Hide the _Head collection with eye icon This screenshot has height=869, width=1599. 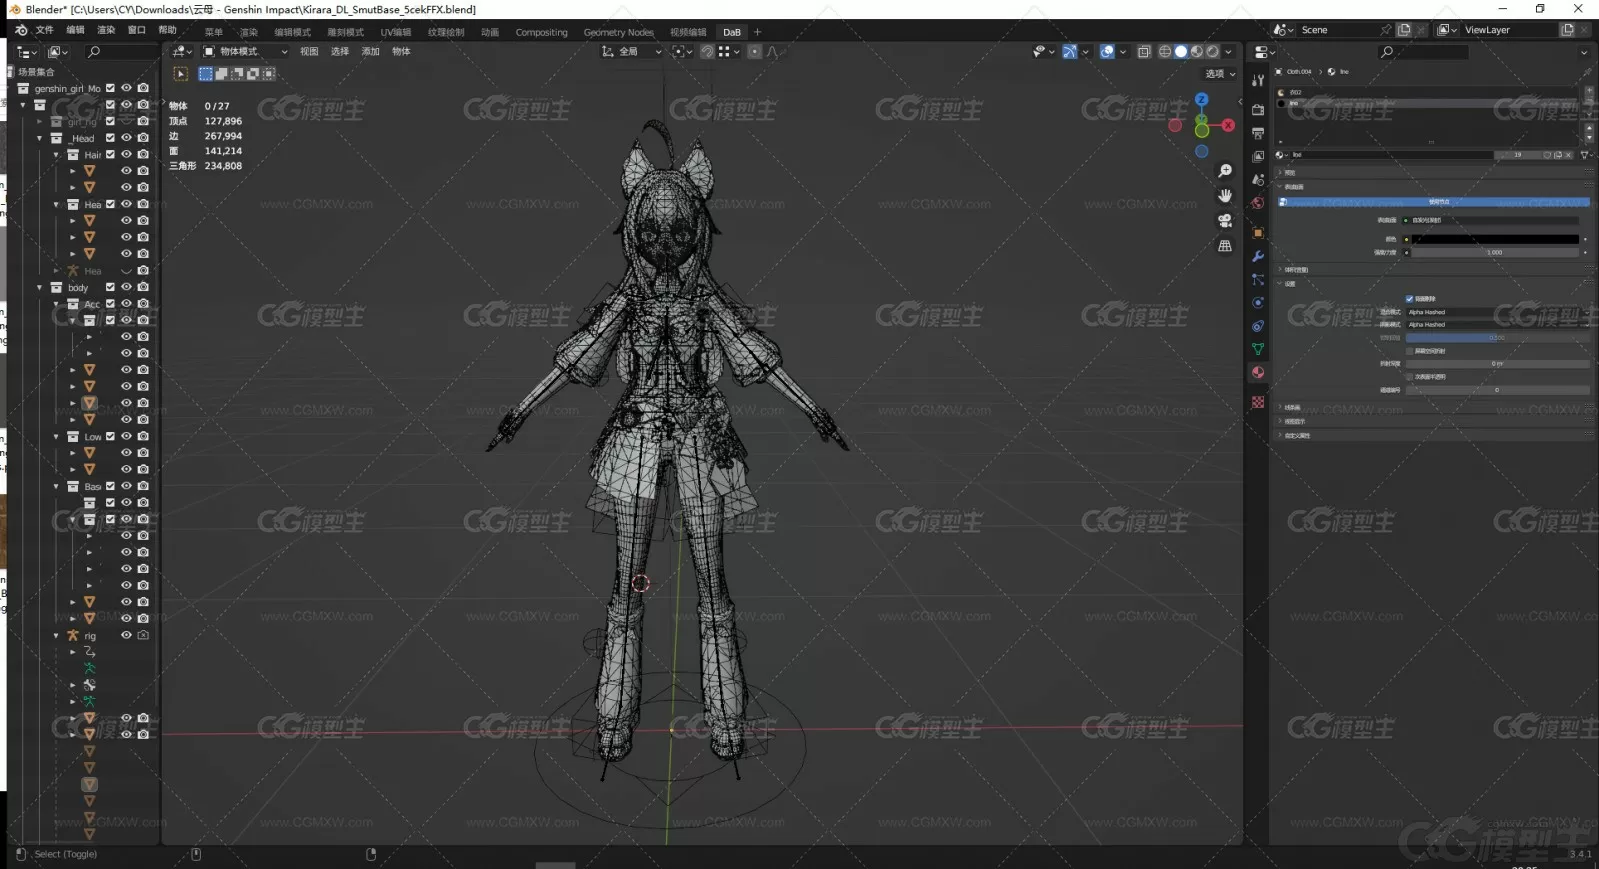(126, 138)
